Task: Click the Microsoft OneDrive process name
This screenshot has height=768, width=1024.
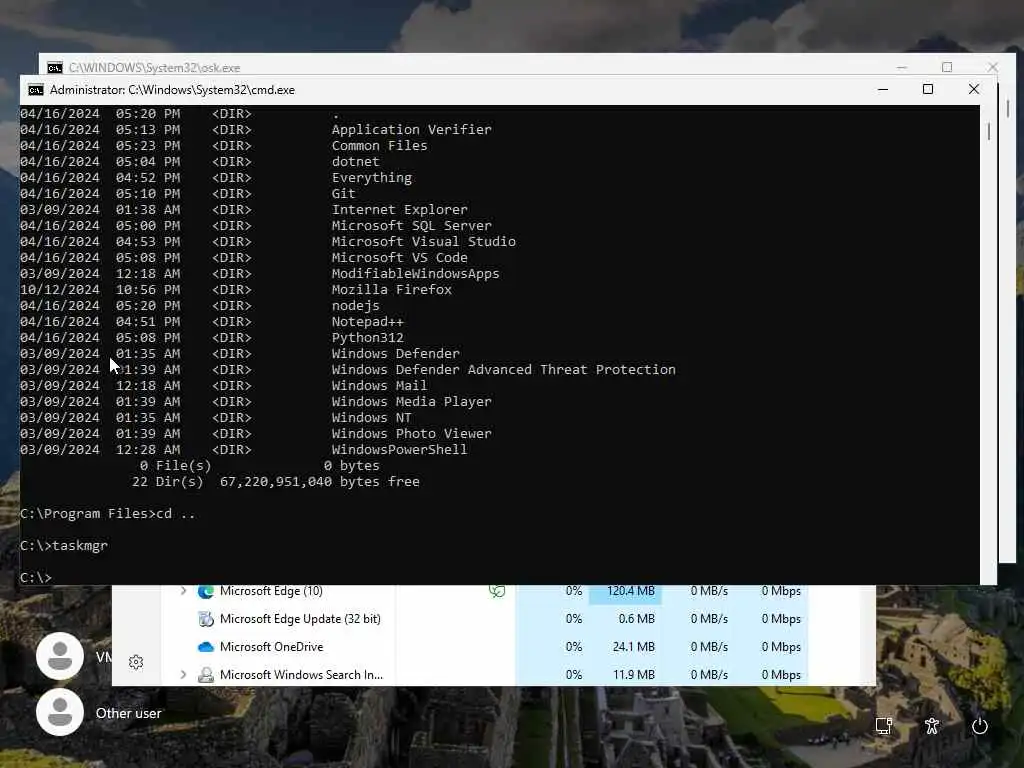Action: (x=271, y=647)
